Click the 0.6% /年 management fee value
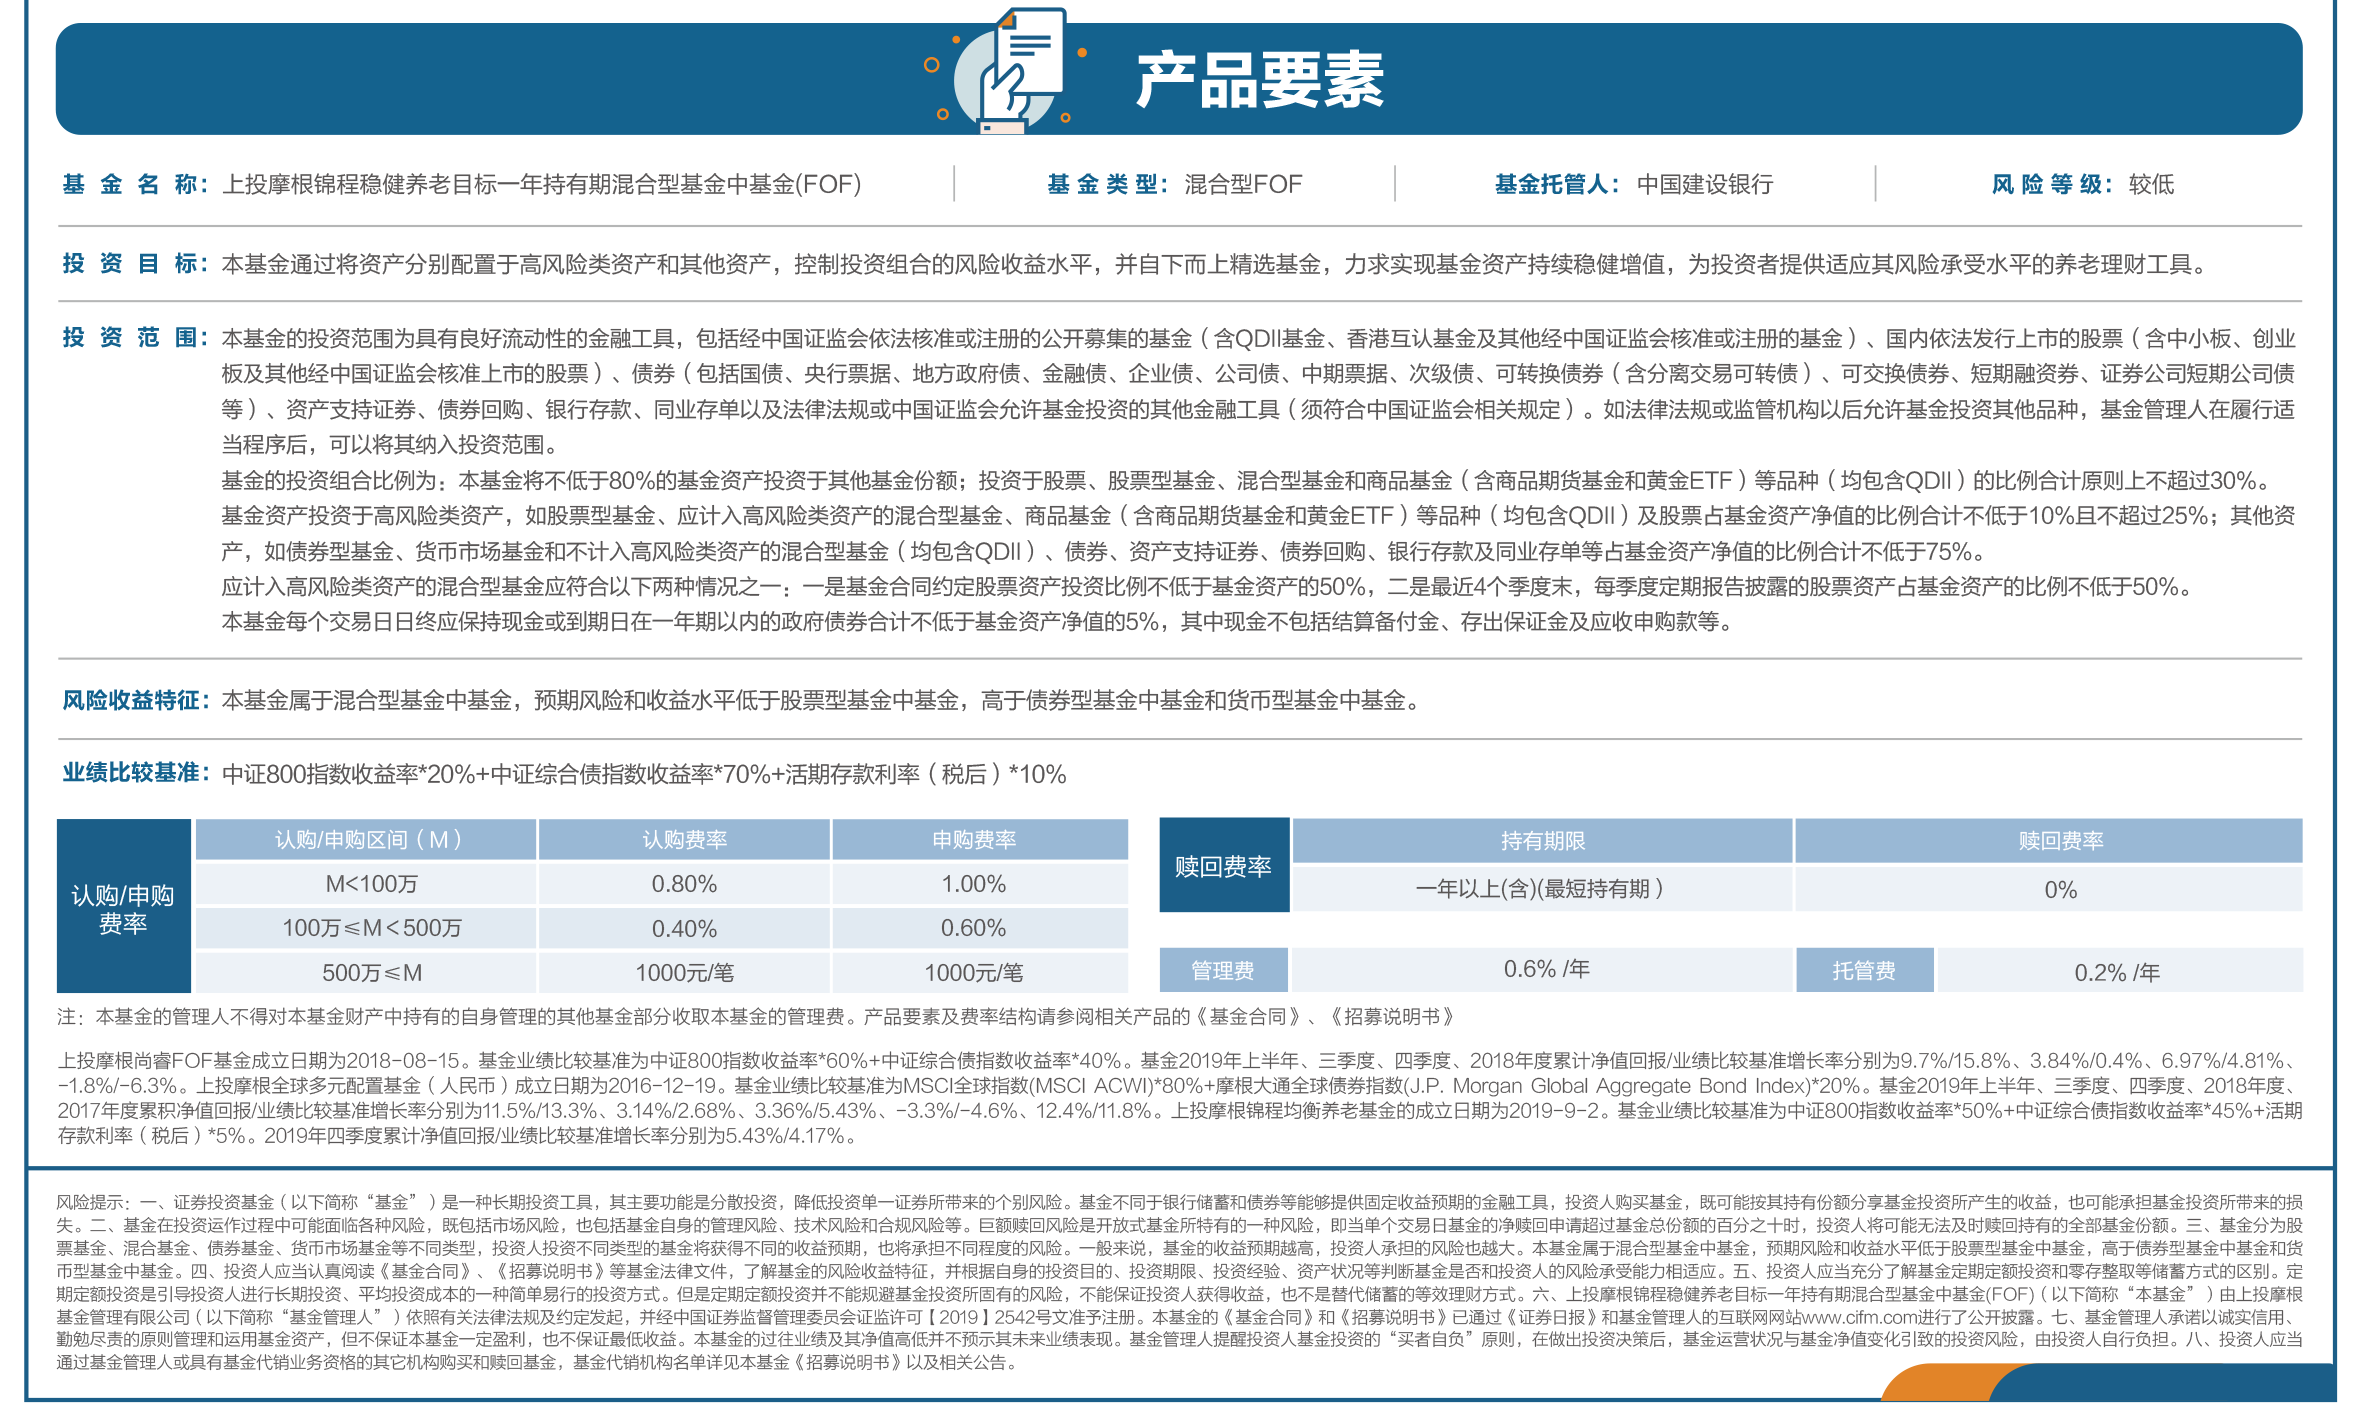This screenshot has width=2360, height=1425. tap(1545, 970)
